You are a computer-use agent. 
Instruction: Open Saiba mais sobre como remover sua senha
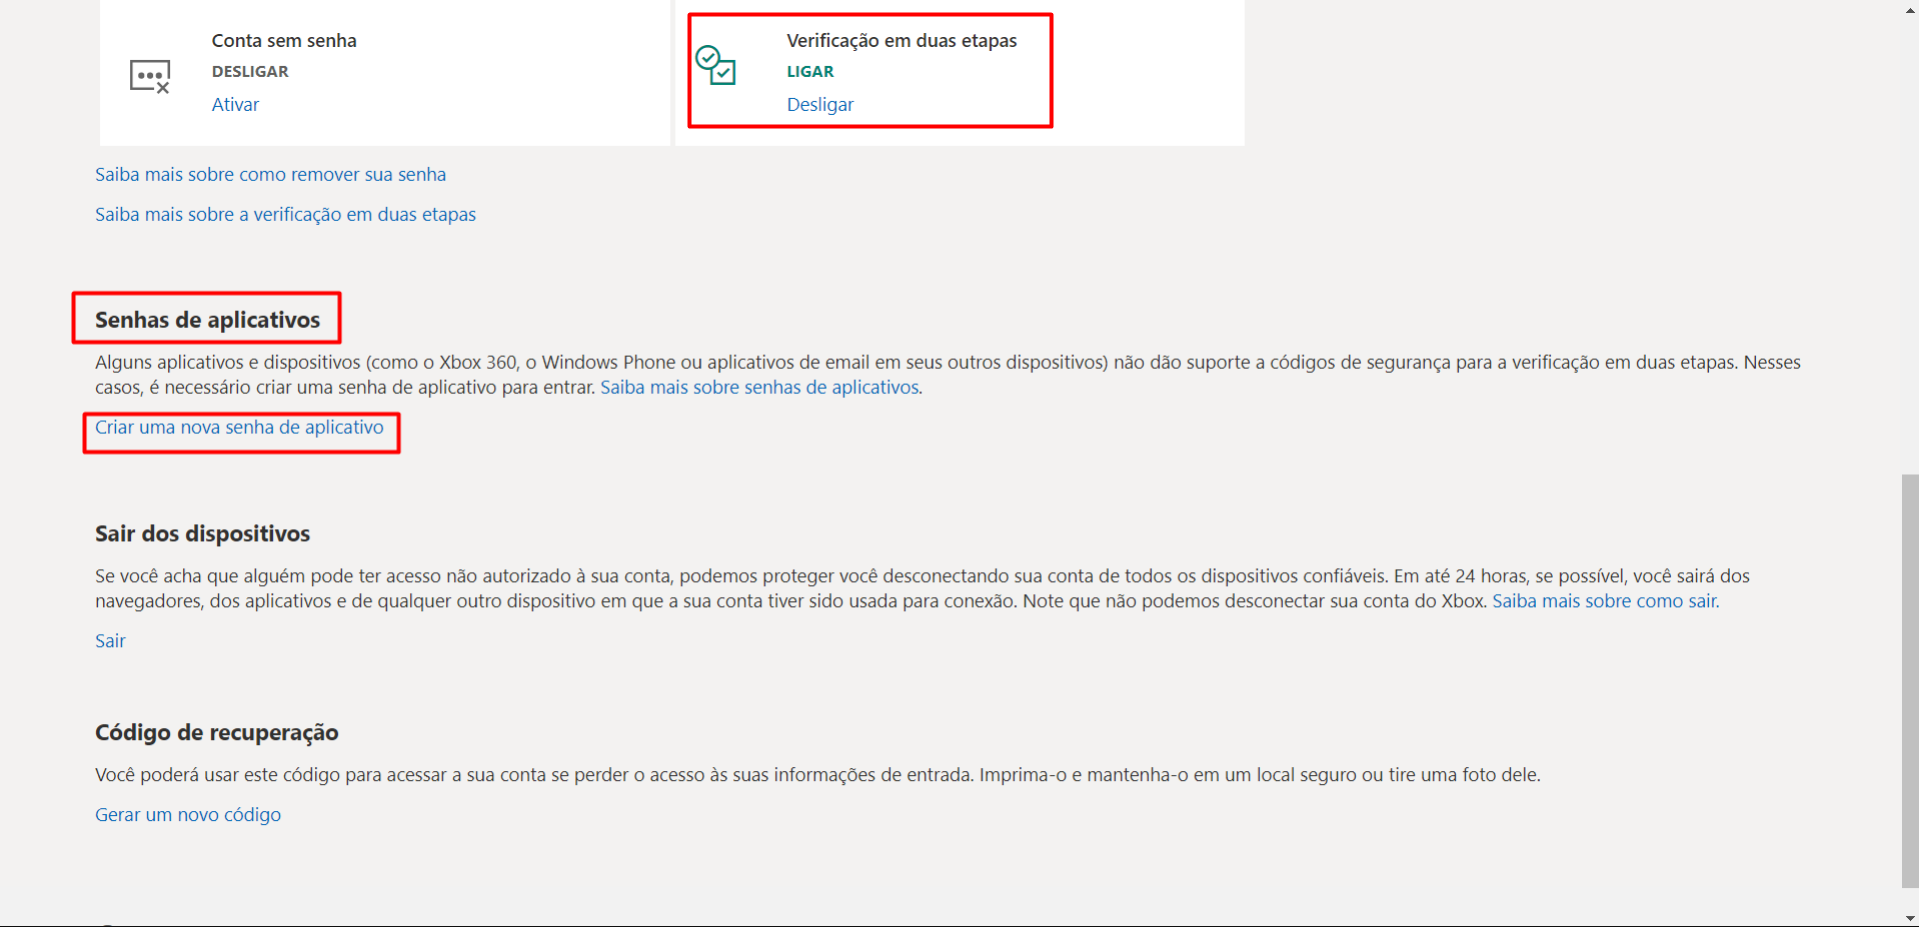[271, 174]
